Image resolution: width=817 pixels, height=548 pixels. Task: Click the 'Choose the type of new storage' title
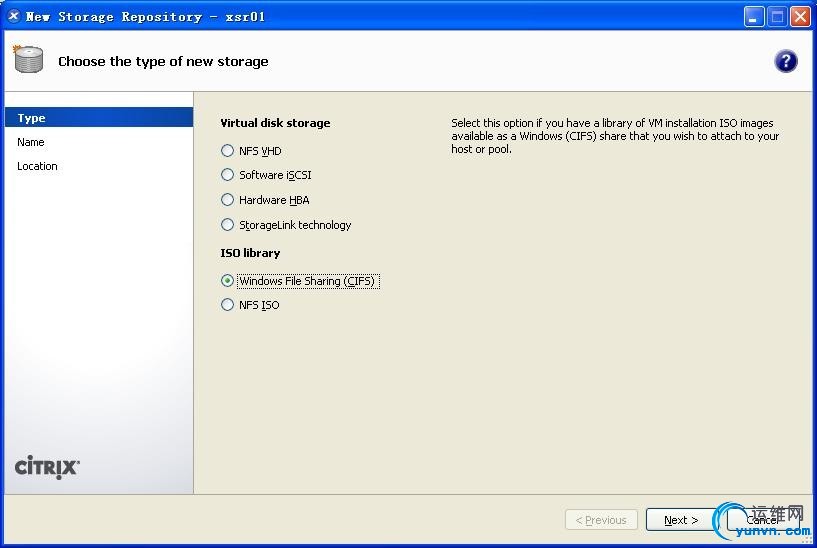click(x=163, y=61)
